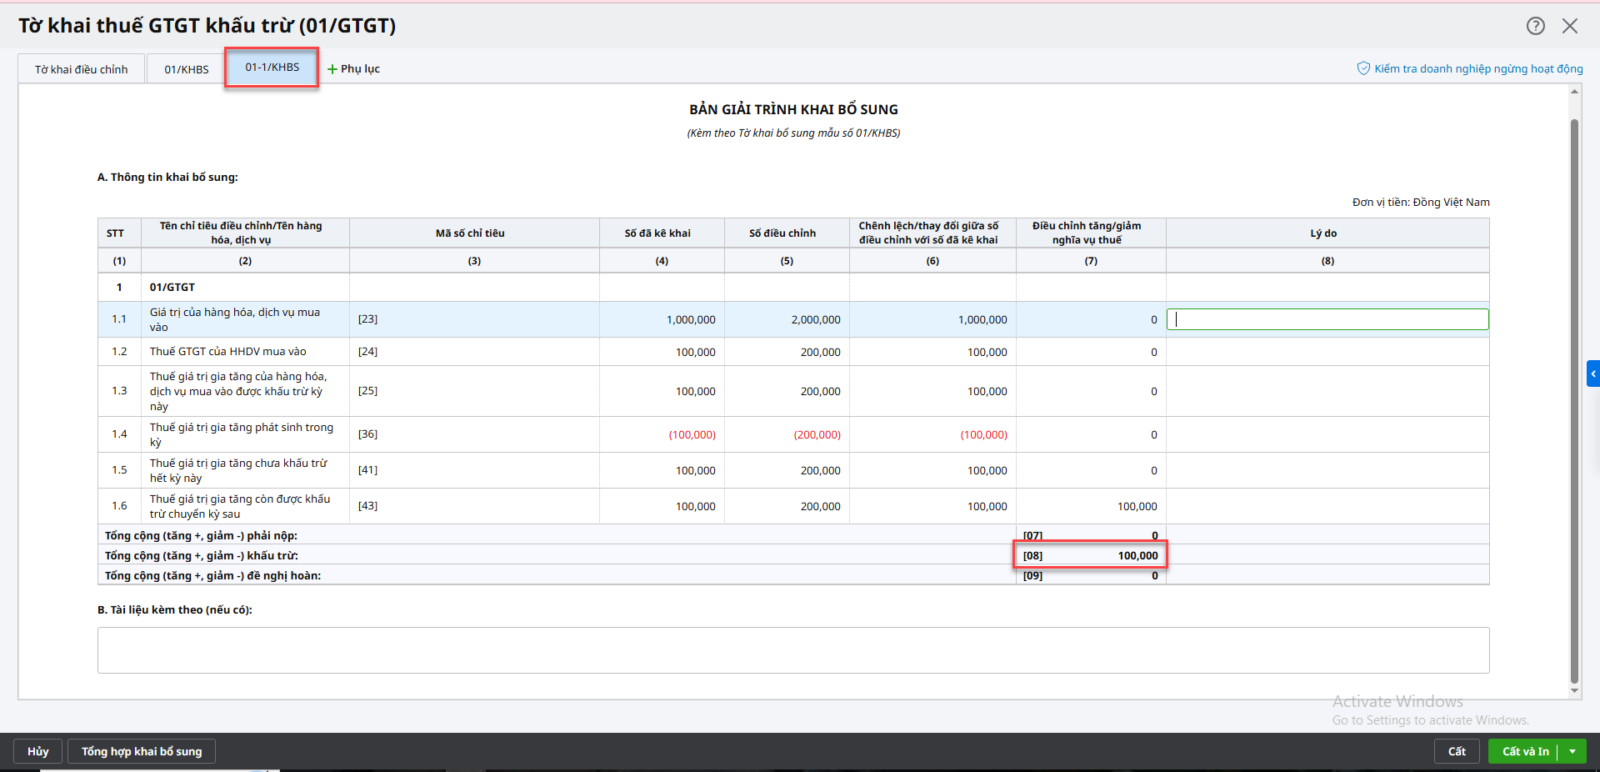Viewport: 1600px width, 772px height.
Task: Click the Lý do field for row 1.1
Action: [1327, 319]
